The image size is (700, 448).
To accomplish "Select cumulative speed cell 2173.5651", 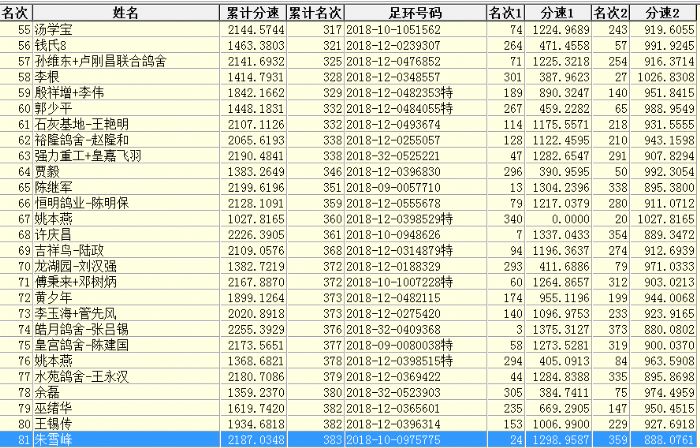I will (252, 344).
